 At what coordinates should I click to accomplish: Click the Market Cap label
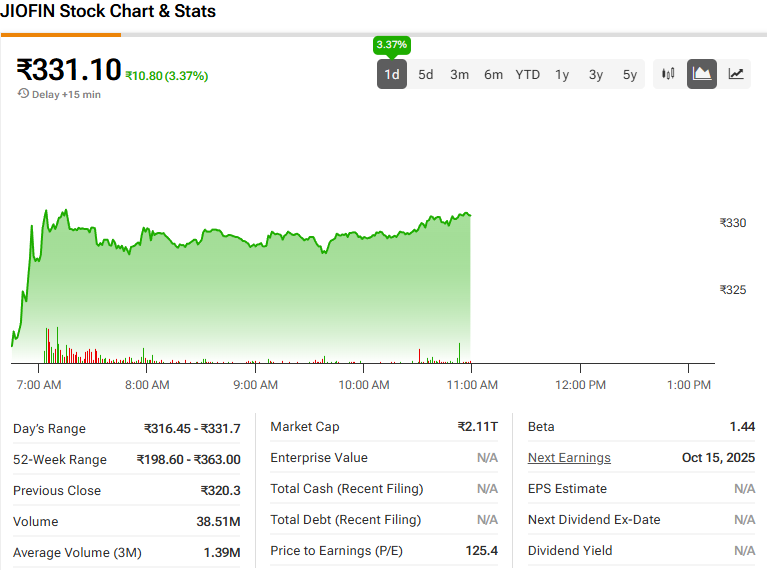(x=305, y=427)
